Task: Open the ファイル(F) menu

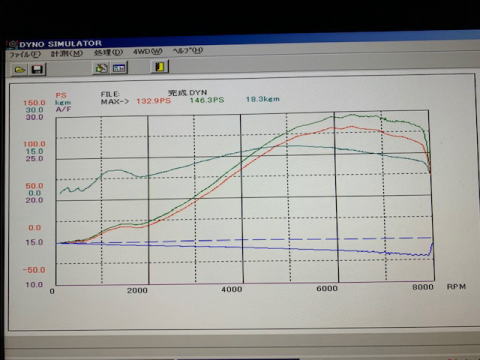Action: point(25,54)
